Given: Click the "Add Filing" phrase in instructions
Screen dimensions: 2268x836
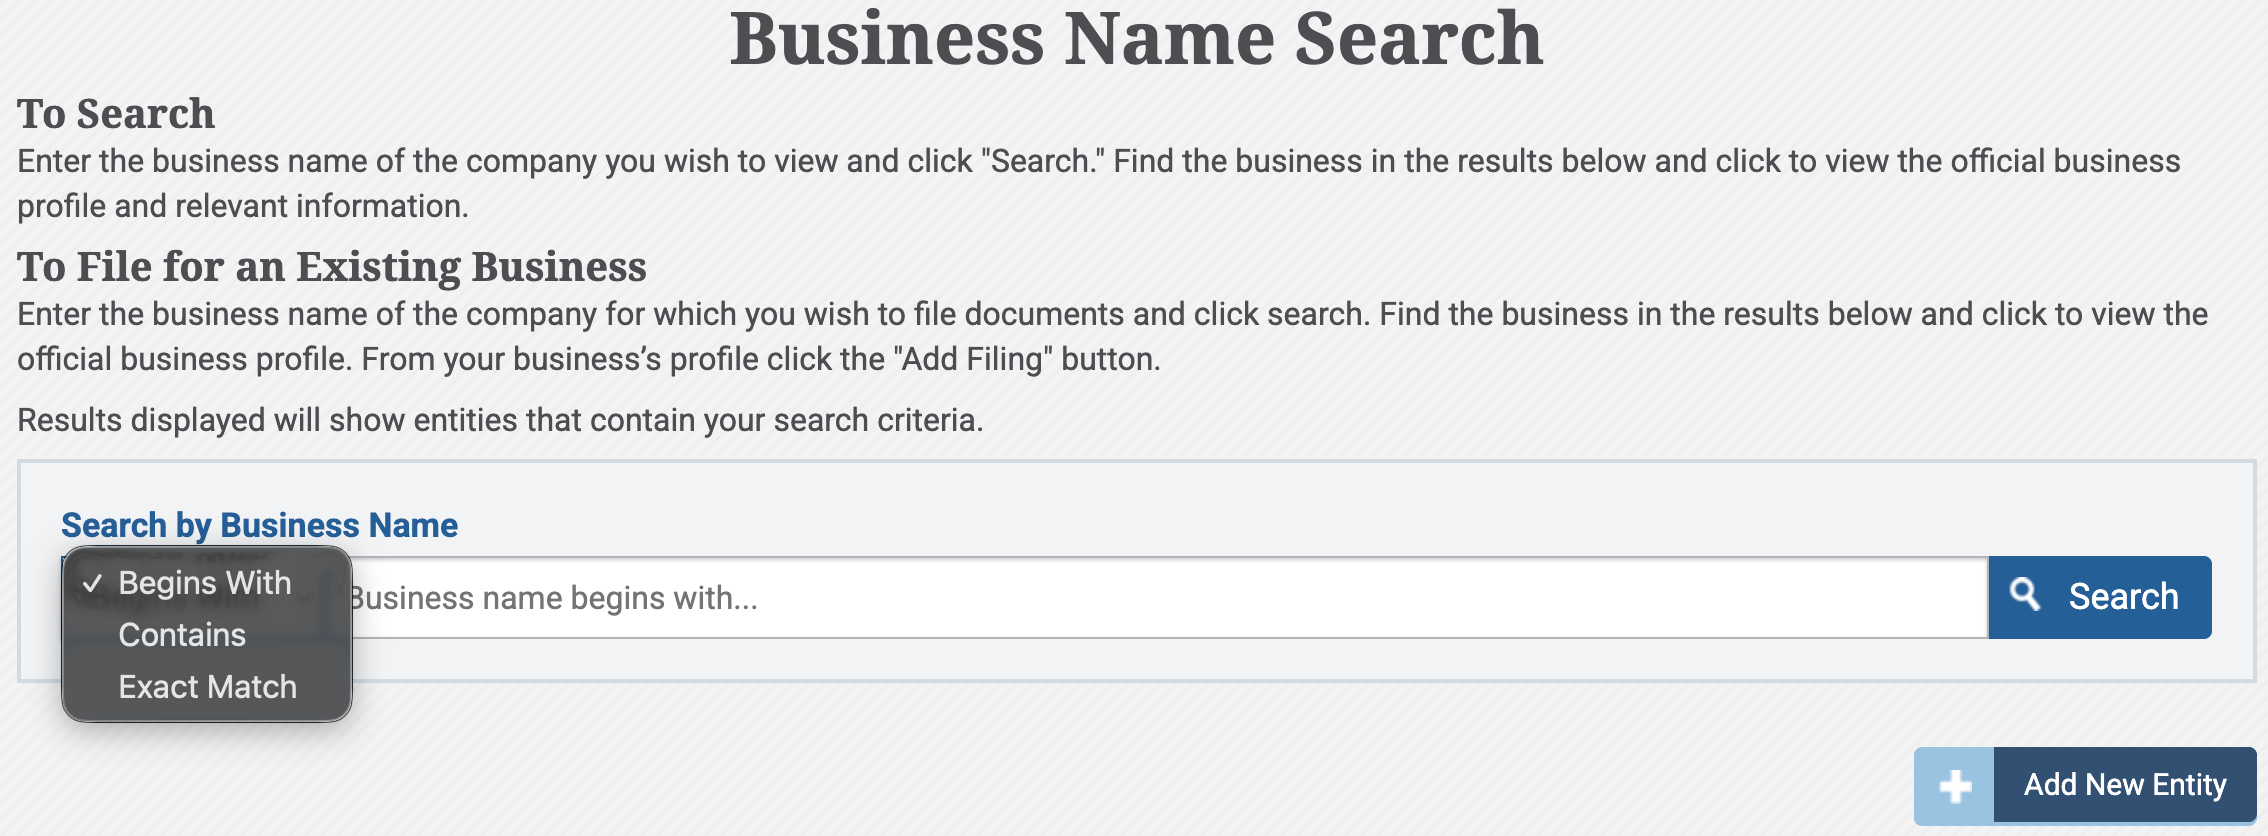Looking at the screenshot, I should pyautogui.click(x=972, y=358).
